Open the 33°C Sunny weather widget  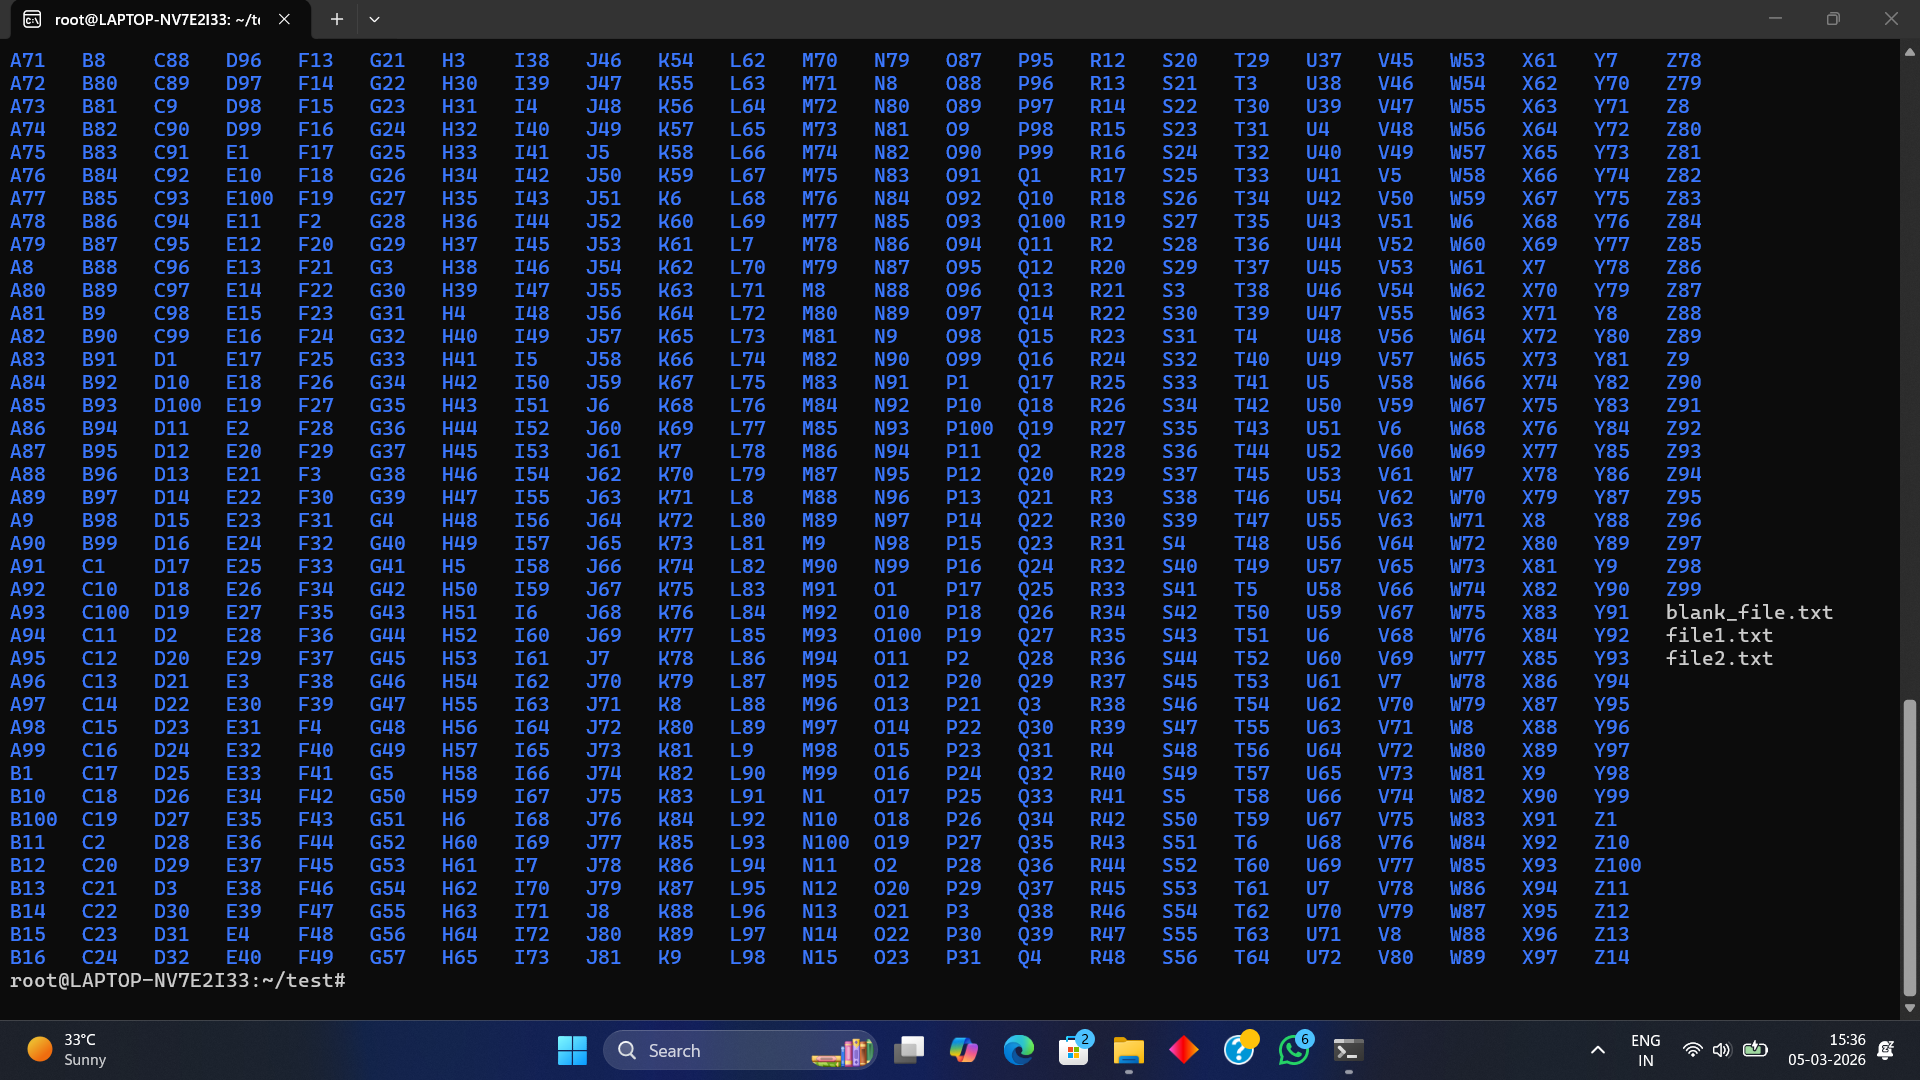(x=68, y=1050)
